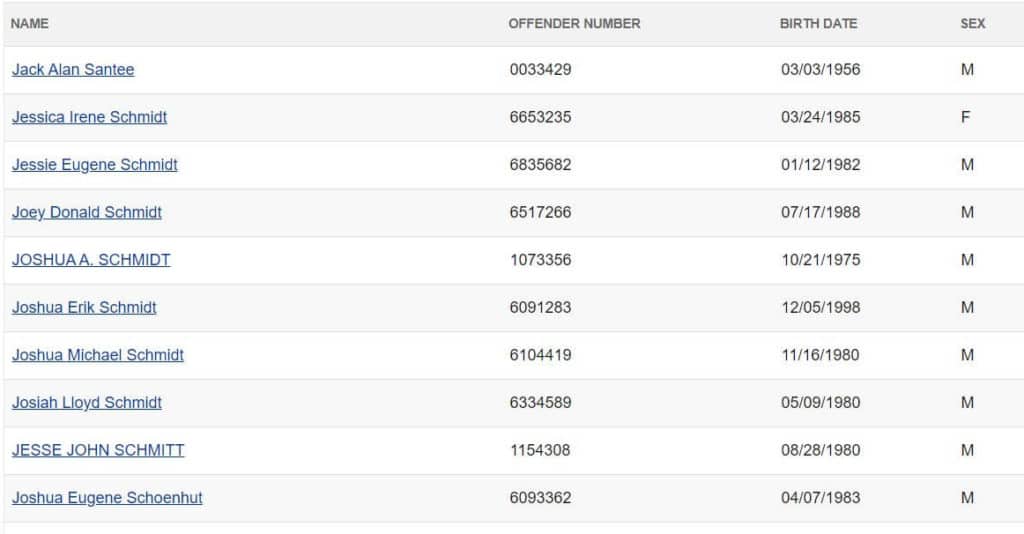Image resolution: width=1024 pixels, height=534 pixels.
Task: Select the birth date 12/05/1998 cell
Action: click(820, 307)
